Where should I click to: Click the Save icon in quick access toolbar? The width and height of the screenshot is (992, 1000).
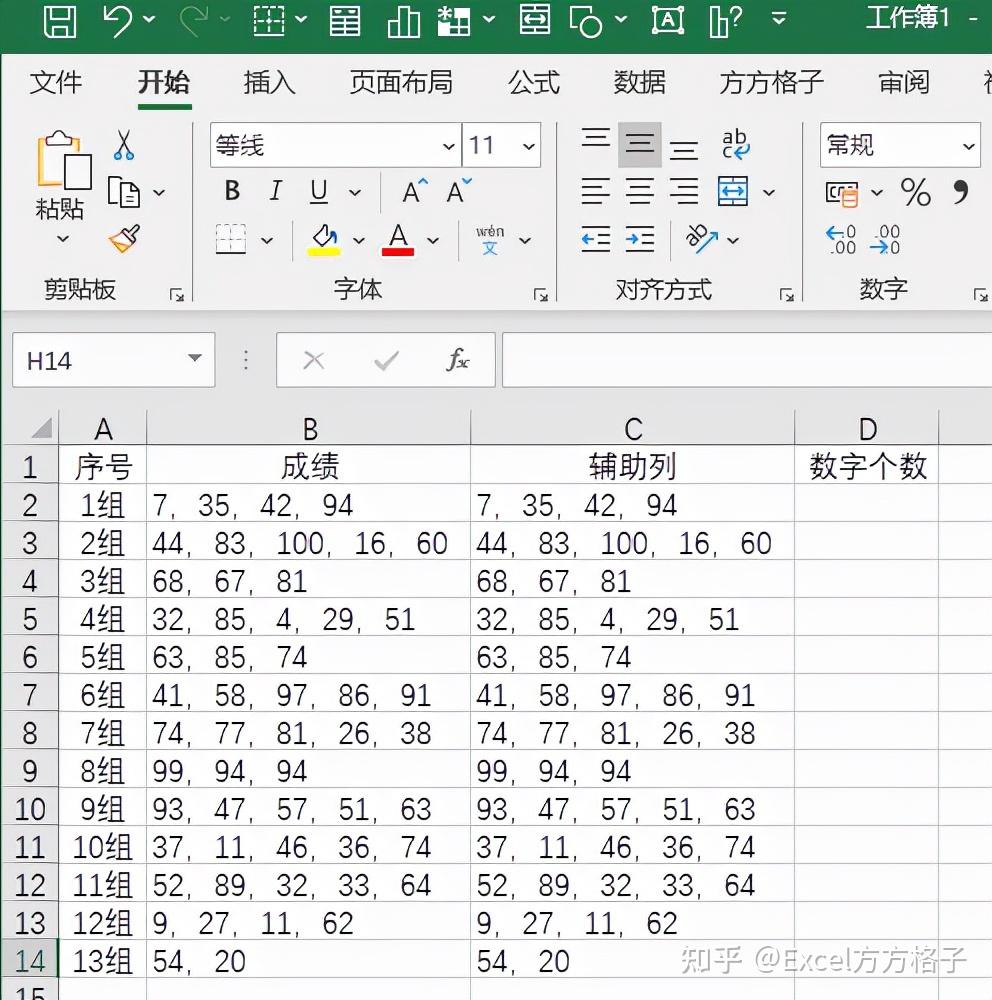[60, 20]
